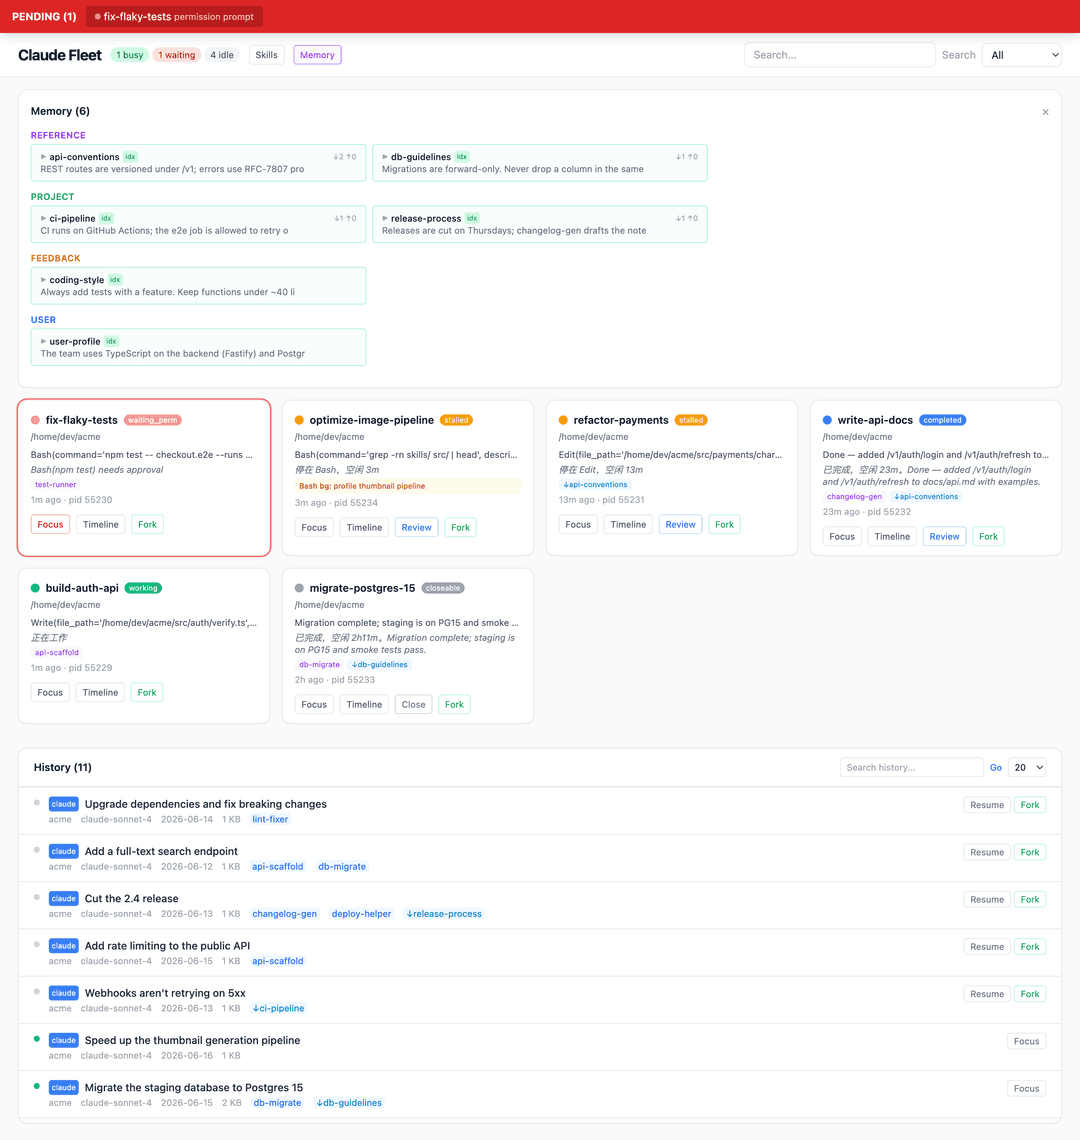Viewport: 1080px width, 1140px height.
Task: Click the lint-fixer tag in history
Action: click(270, 819)
